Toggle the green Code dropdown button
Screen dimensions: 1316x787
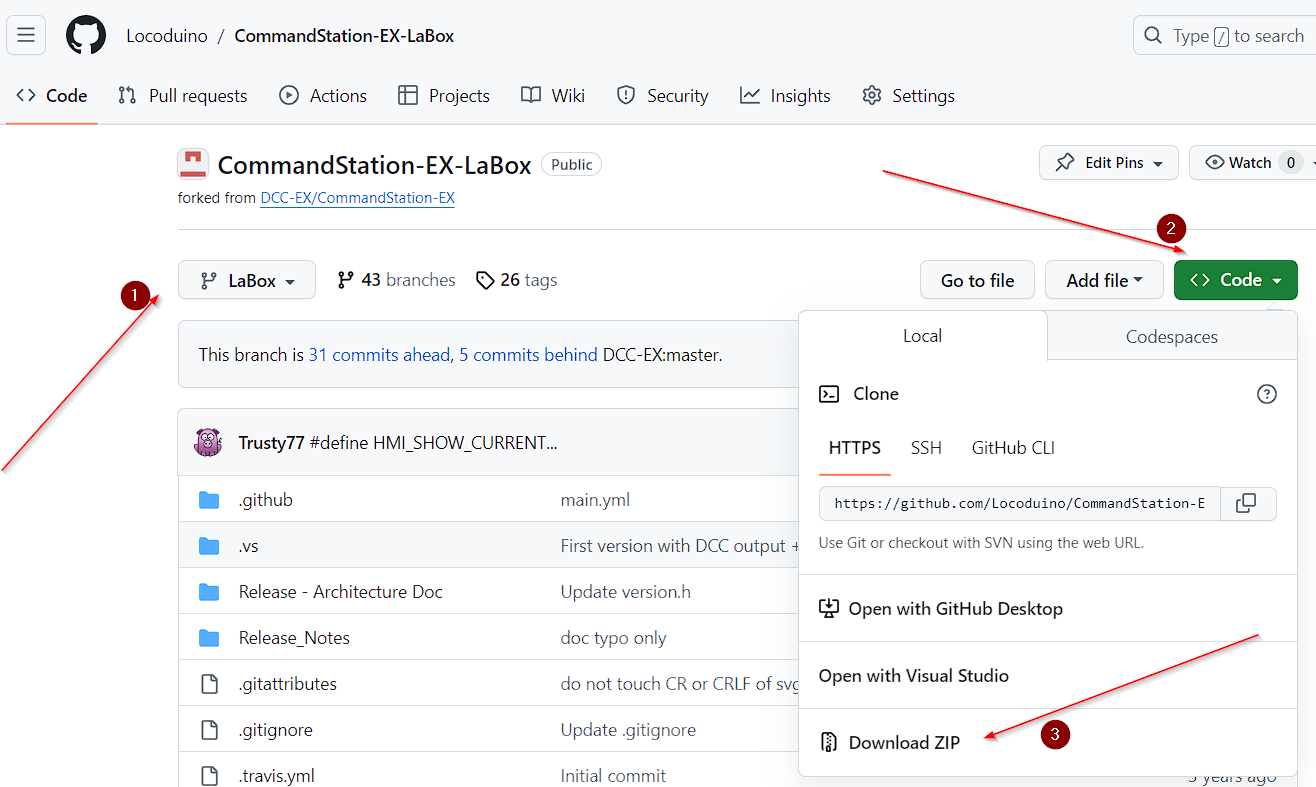tap(1236, 281)
